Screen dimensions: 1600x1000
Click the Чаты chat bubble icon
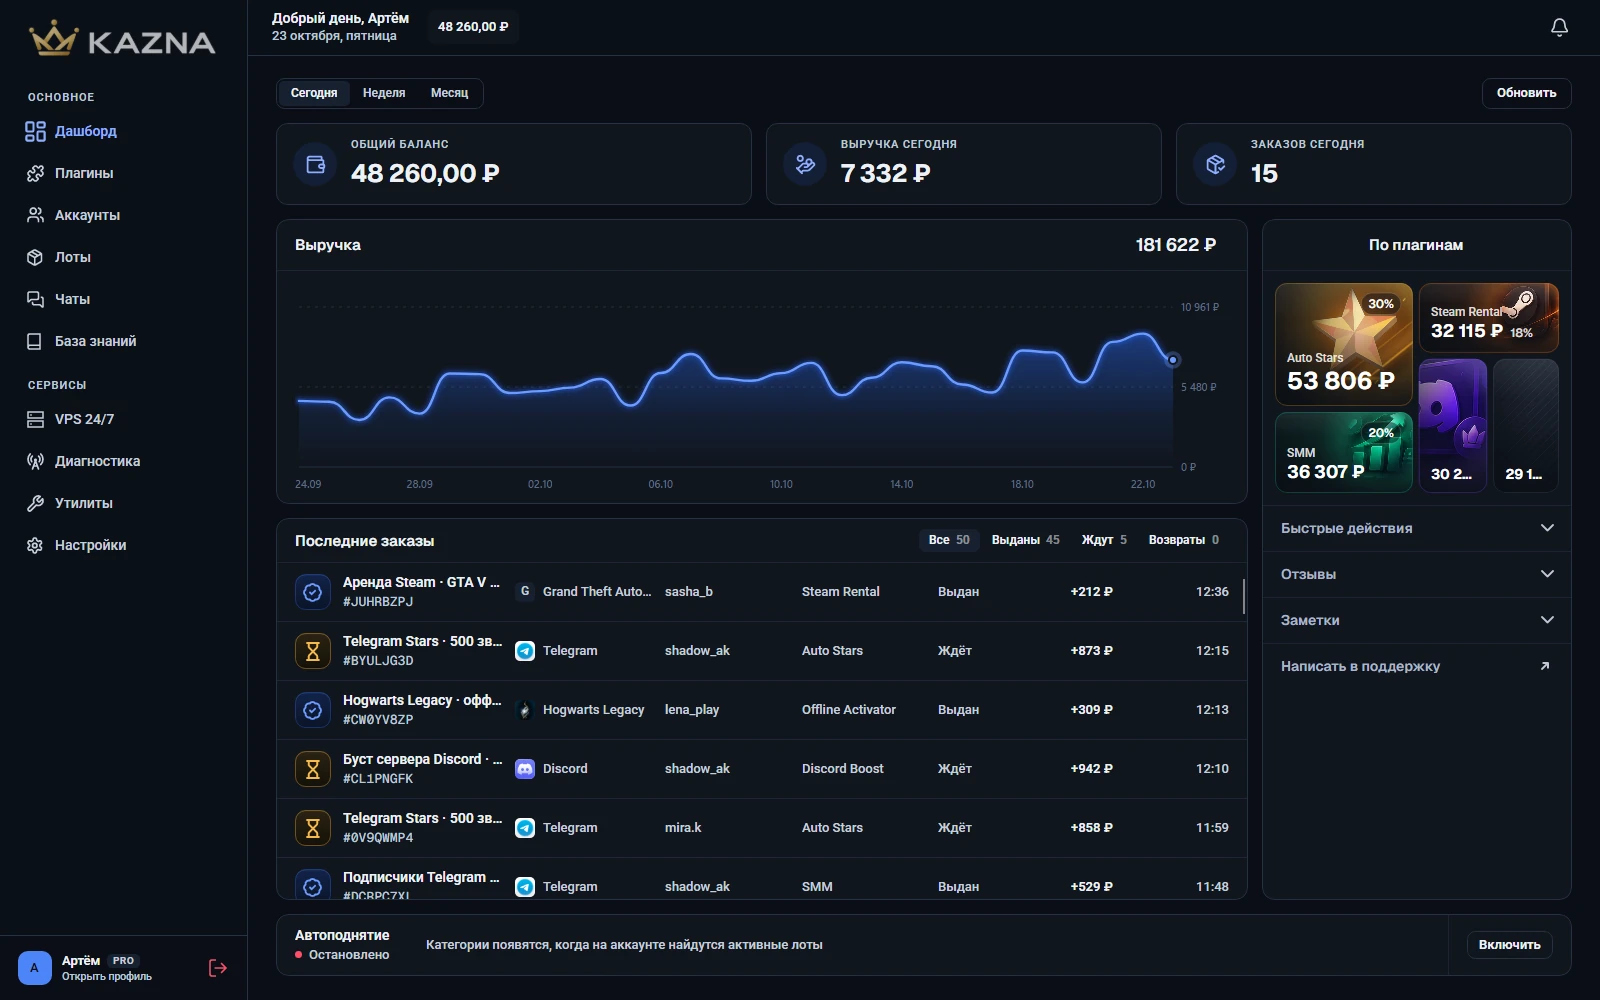[35, 299]
